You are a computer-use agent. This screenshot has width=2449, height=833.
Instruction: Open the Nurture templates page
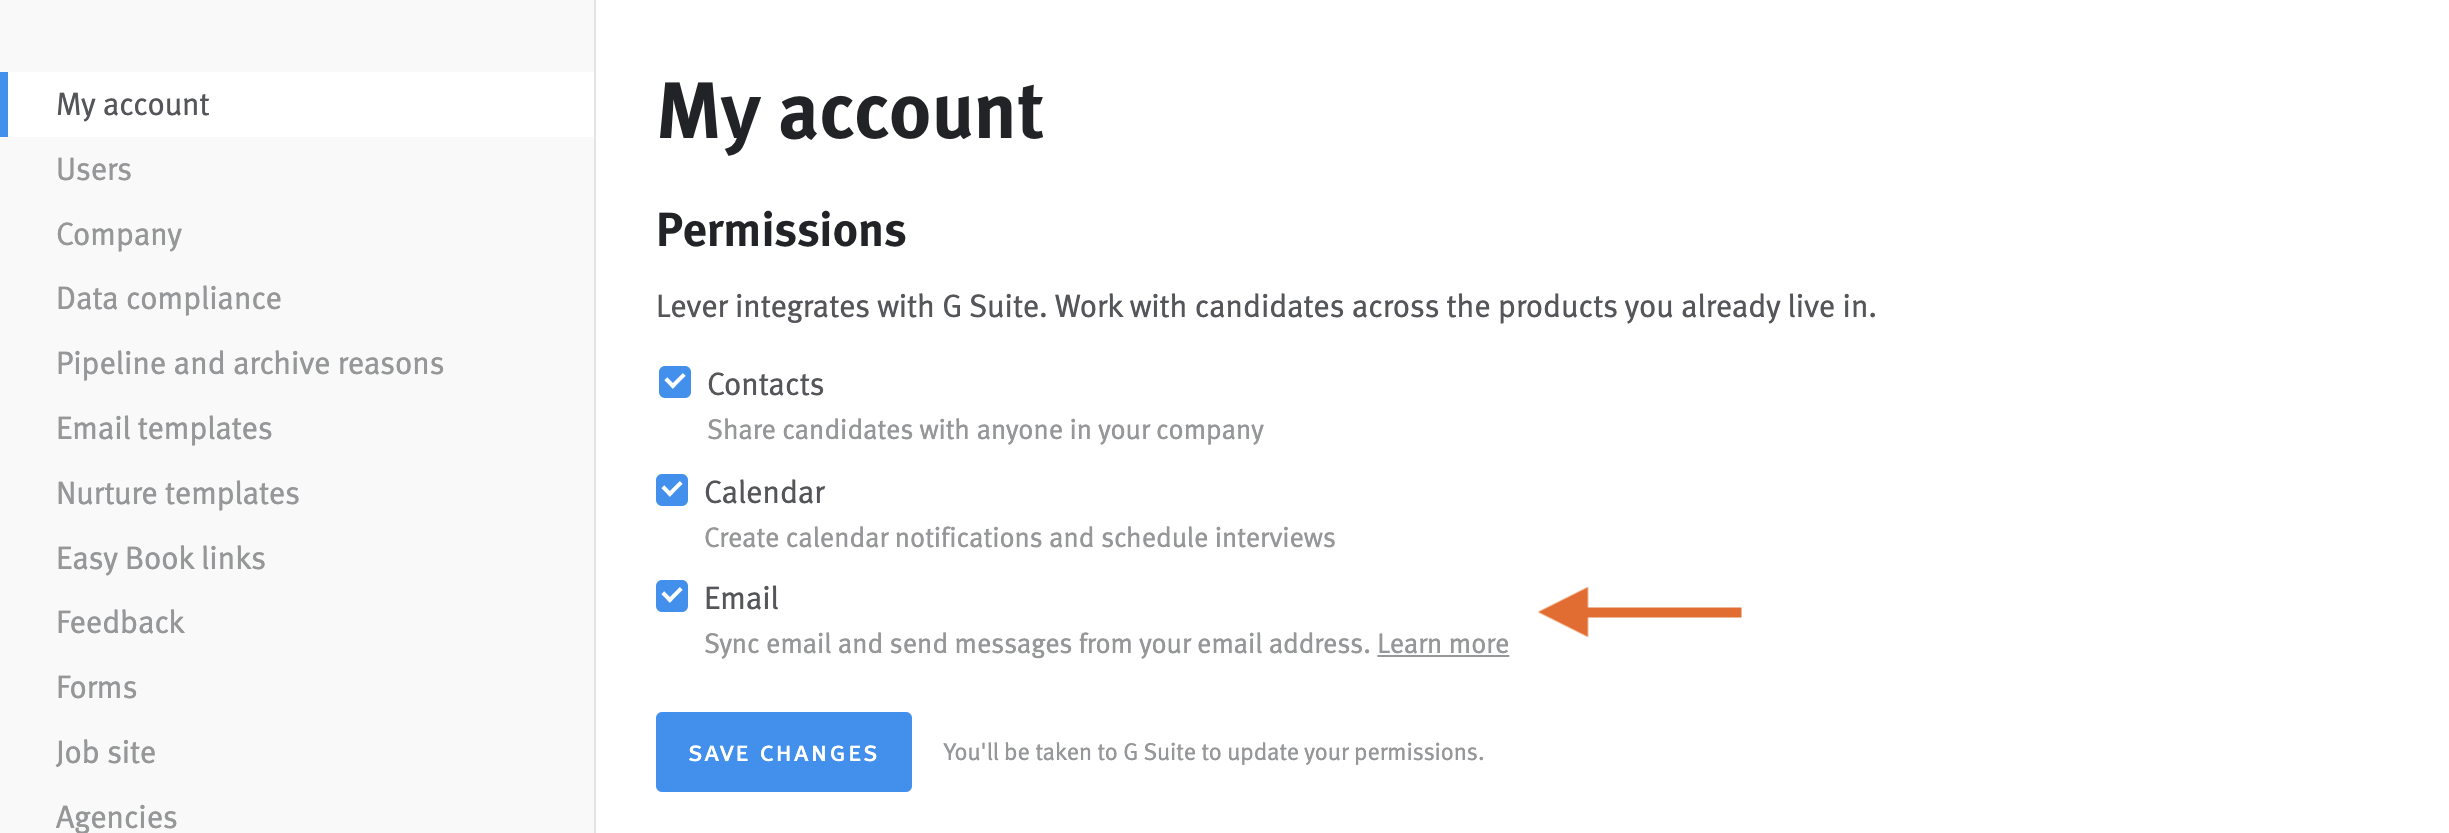[178, 492]
